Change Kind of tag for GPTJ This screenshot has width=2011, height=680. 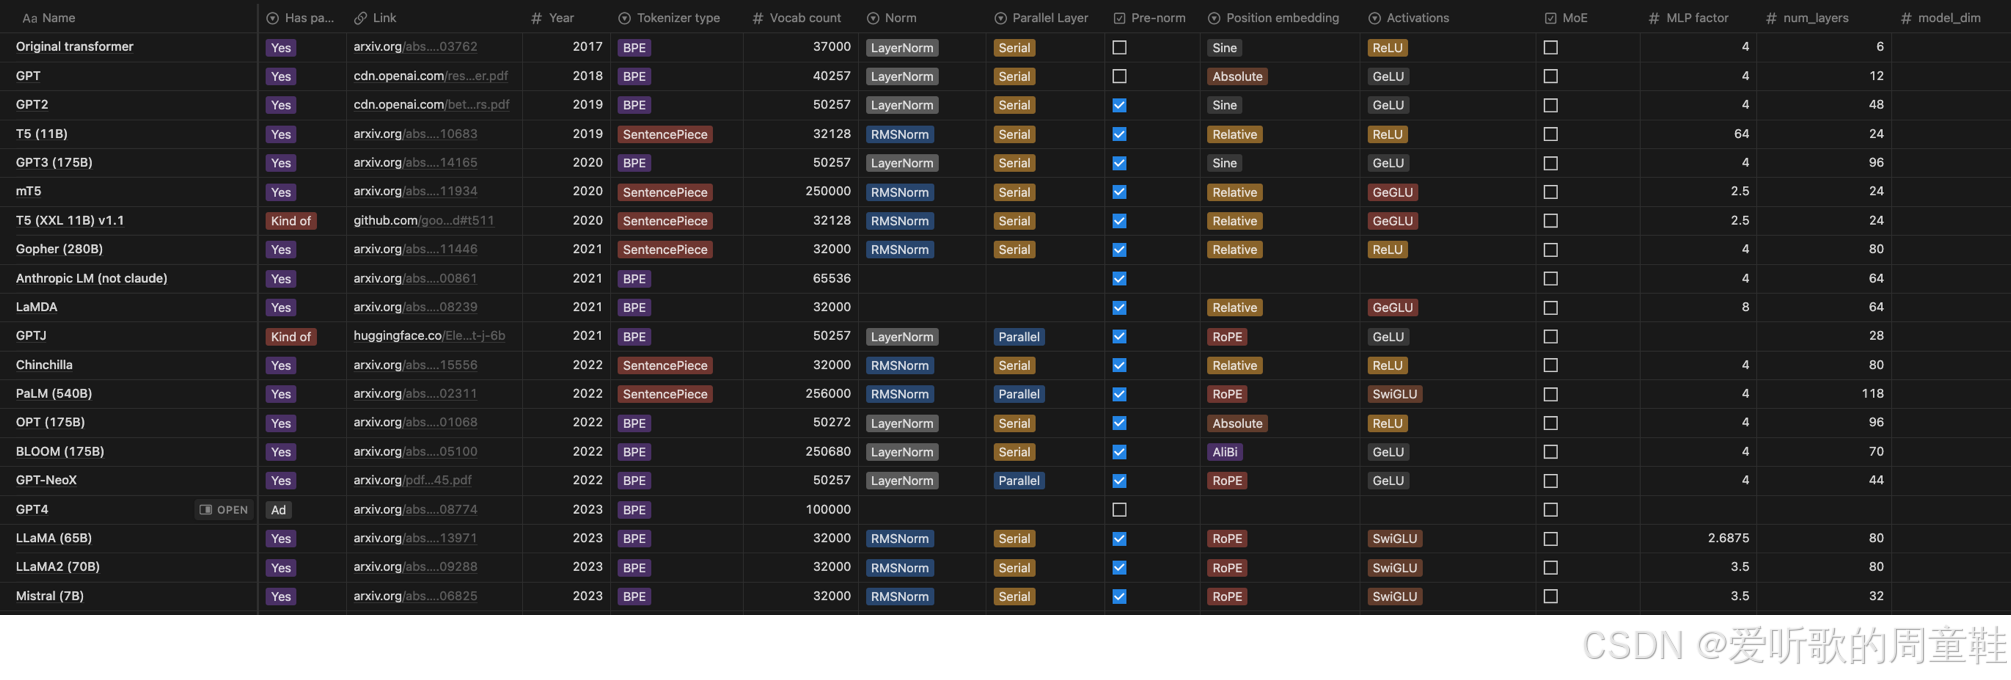[291, 337]
